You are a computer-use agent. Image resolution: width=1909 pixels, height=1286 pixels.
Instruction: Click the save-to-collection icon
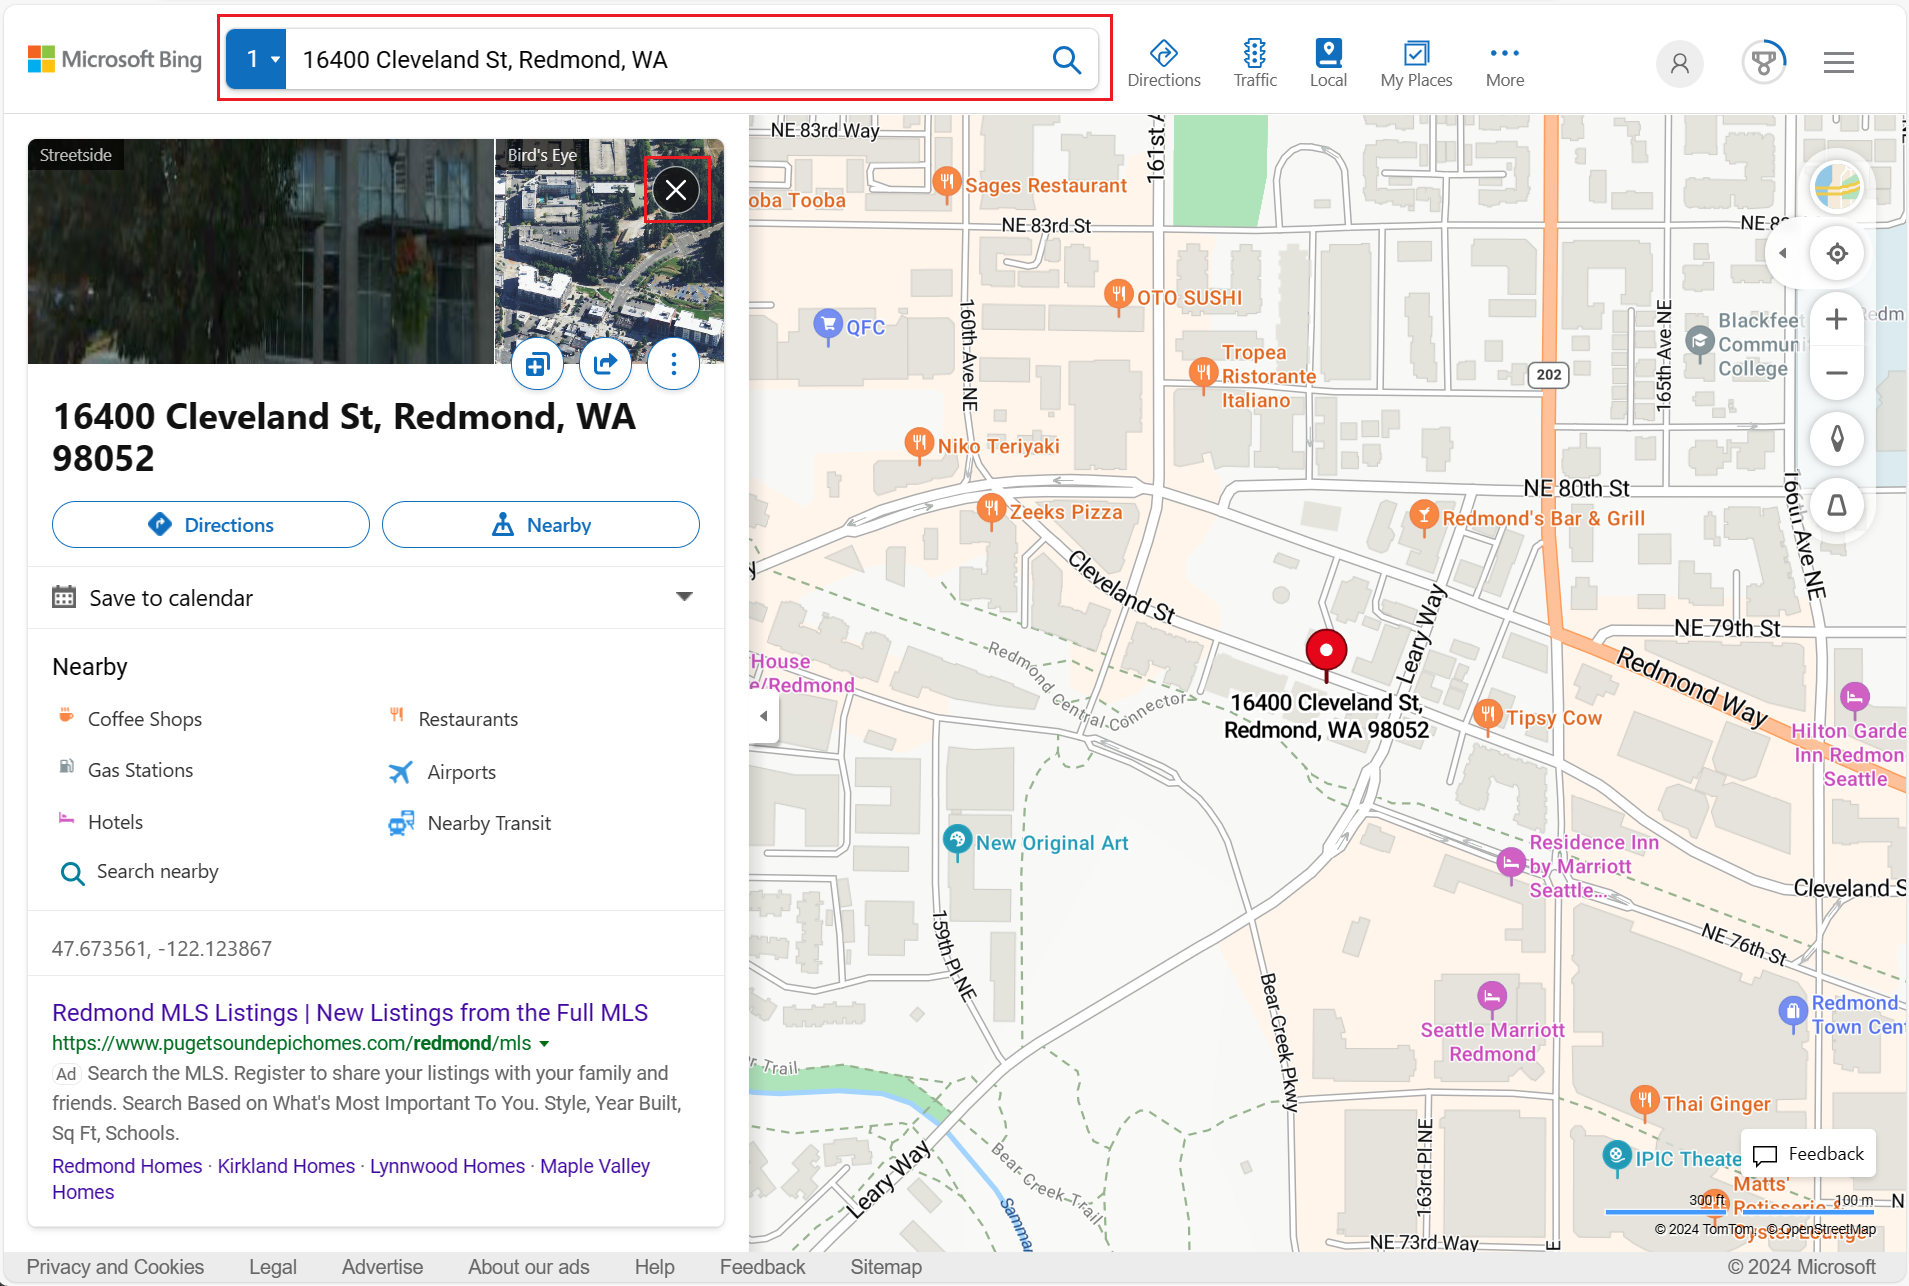pyautogui.click(x=538, y=364)
